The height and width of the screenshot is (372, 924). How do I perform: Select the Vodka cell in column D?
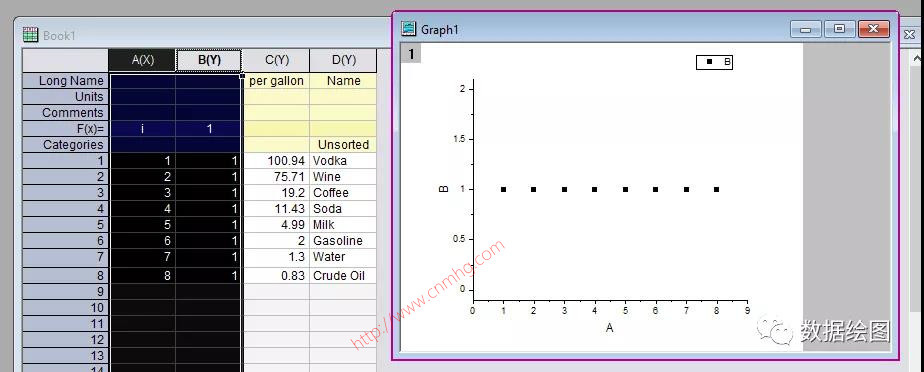coord(343,160)
